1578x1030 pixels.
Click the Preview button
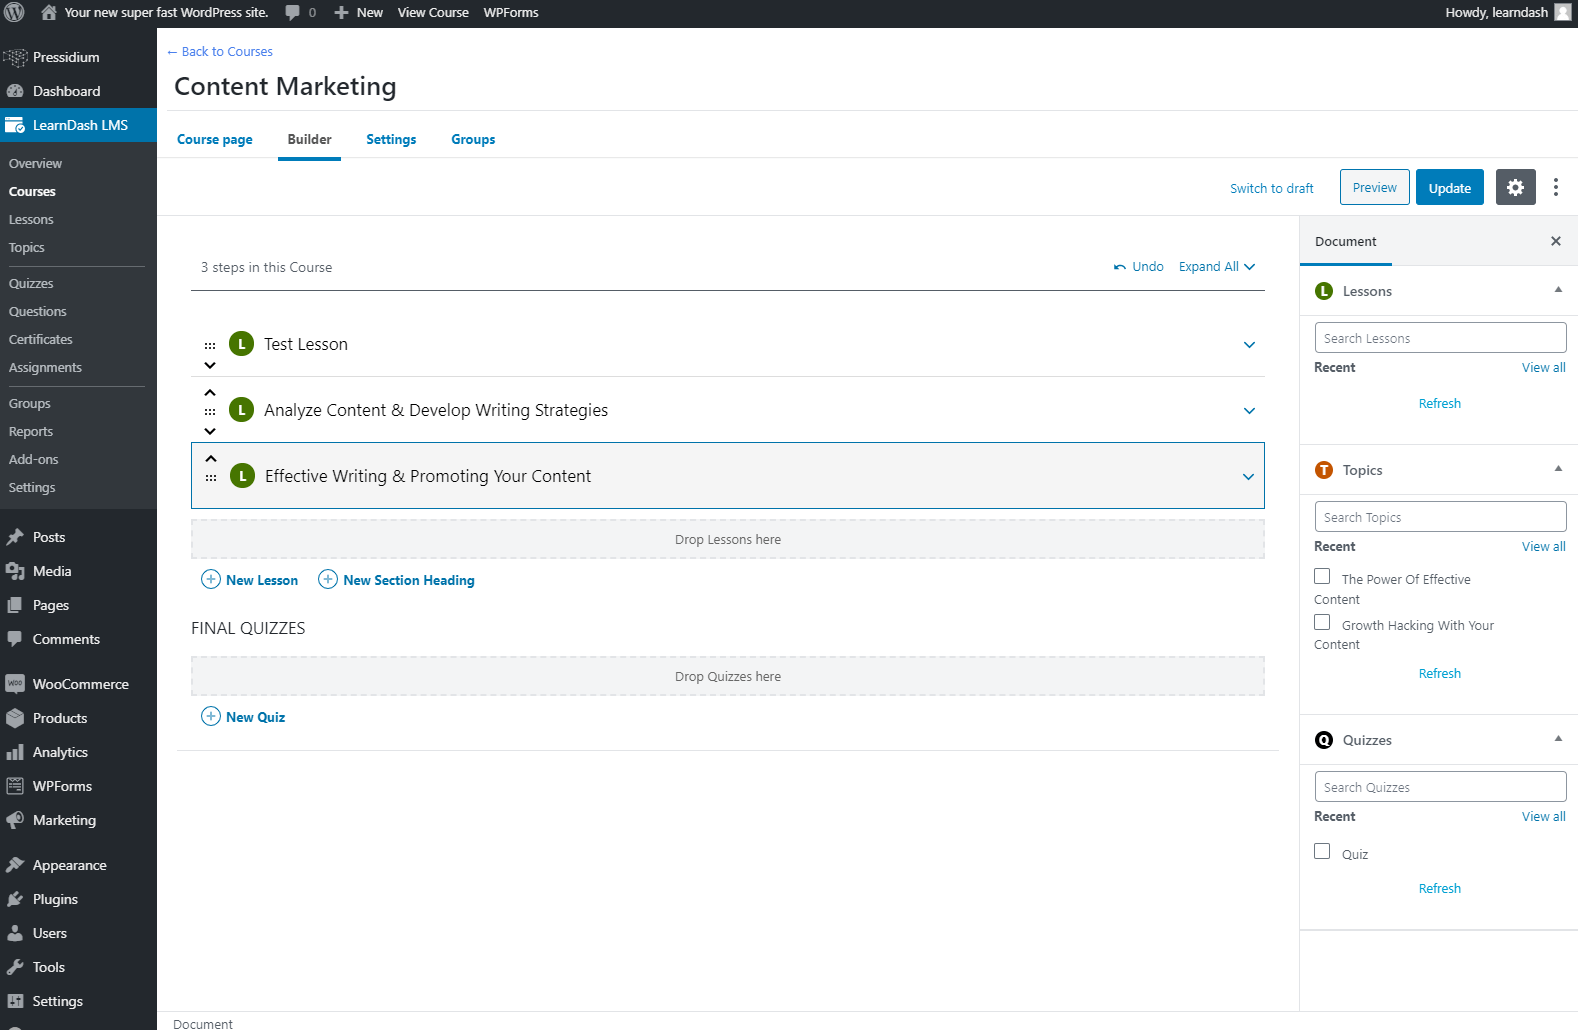(1375, 187)
